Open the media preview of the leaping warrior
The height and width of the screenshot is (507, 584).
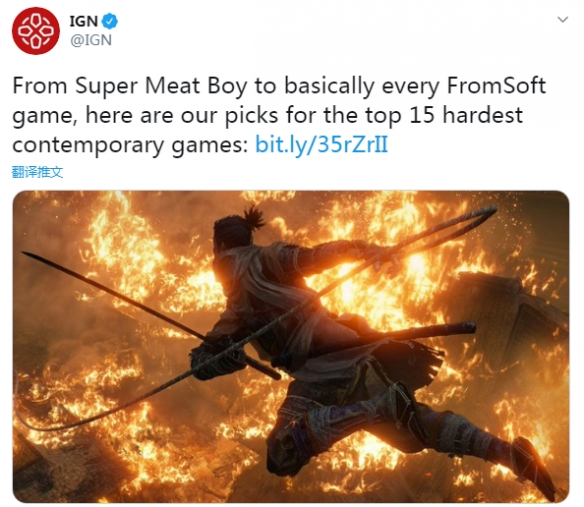(291, 346)
